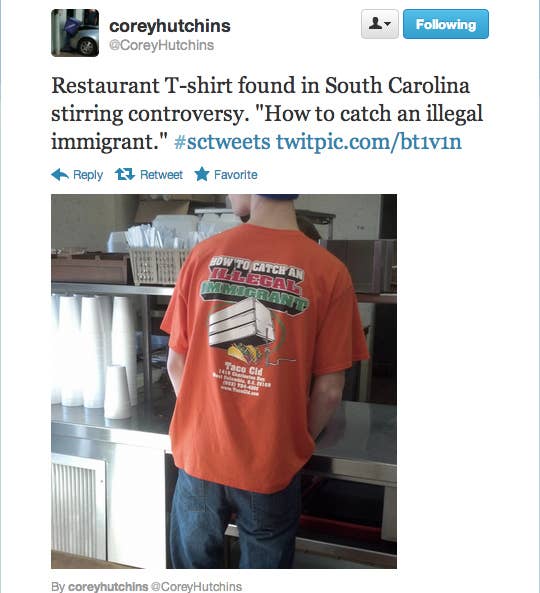
Task: Toggle the Following button
Action: pos(446,24)
